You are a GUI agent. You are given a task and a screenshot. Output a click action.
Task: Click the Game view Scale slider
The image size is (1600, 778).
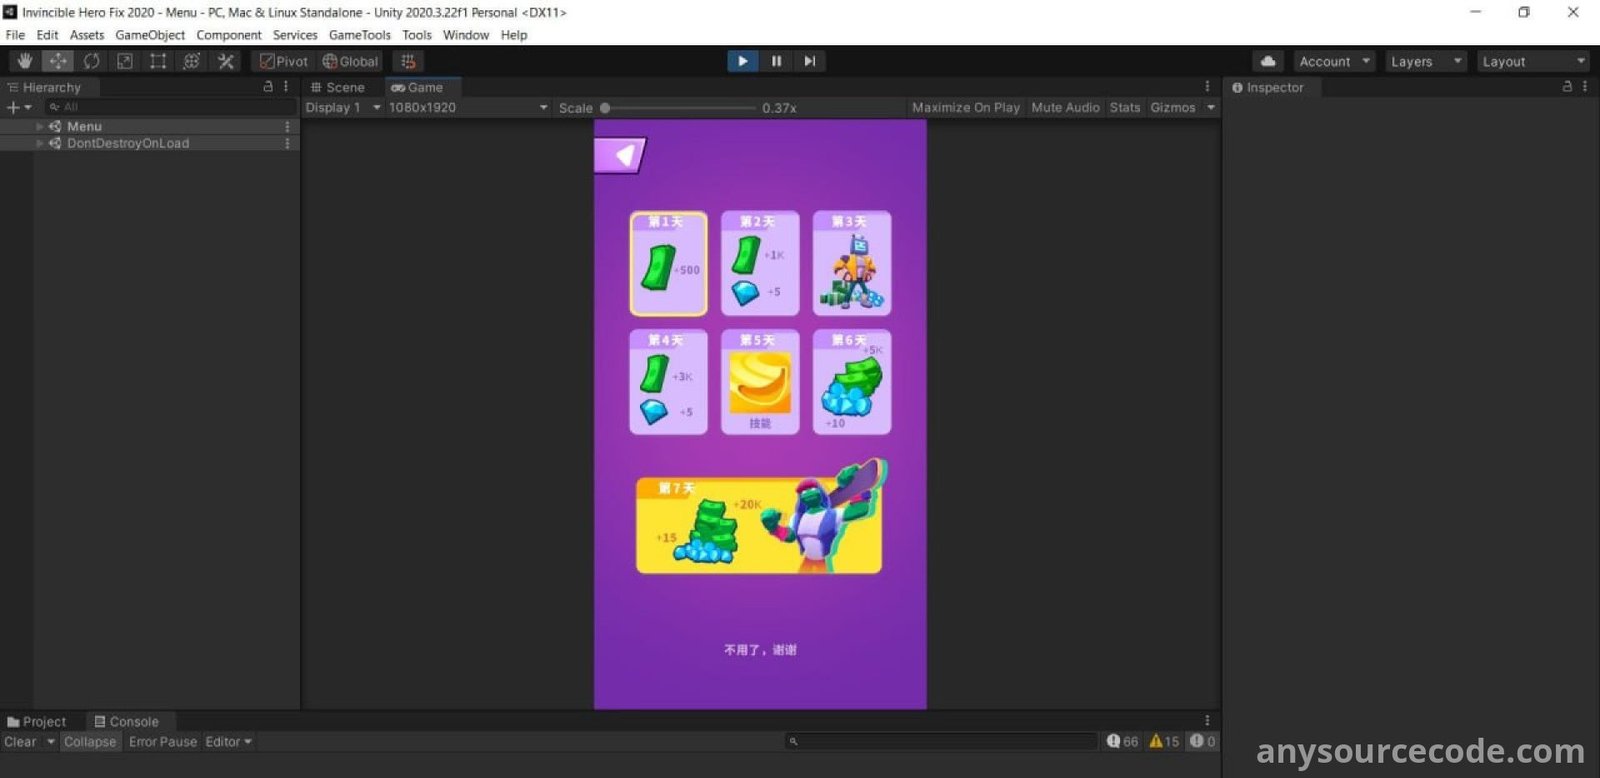(680, 108)
